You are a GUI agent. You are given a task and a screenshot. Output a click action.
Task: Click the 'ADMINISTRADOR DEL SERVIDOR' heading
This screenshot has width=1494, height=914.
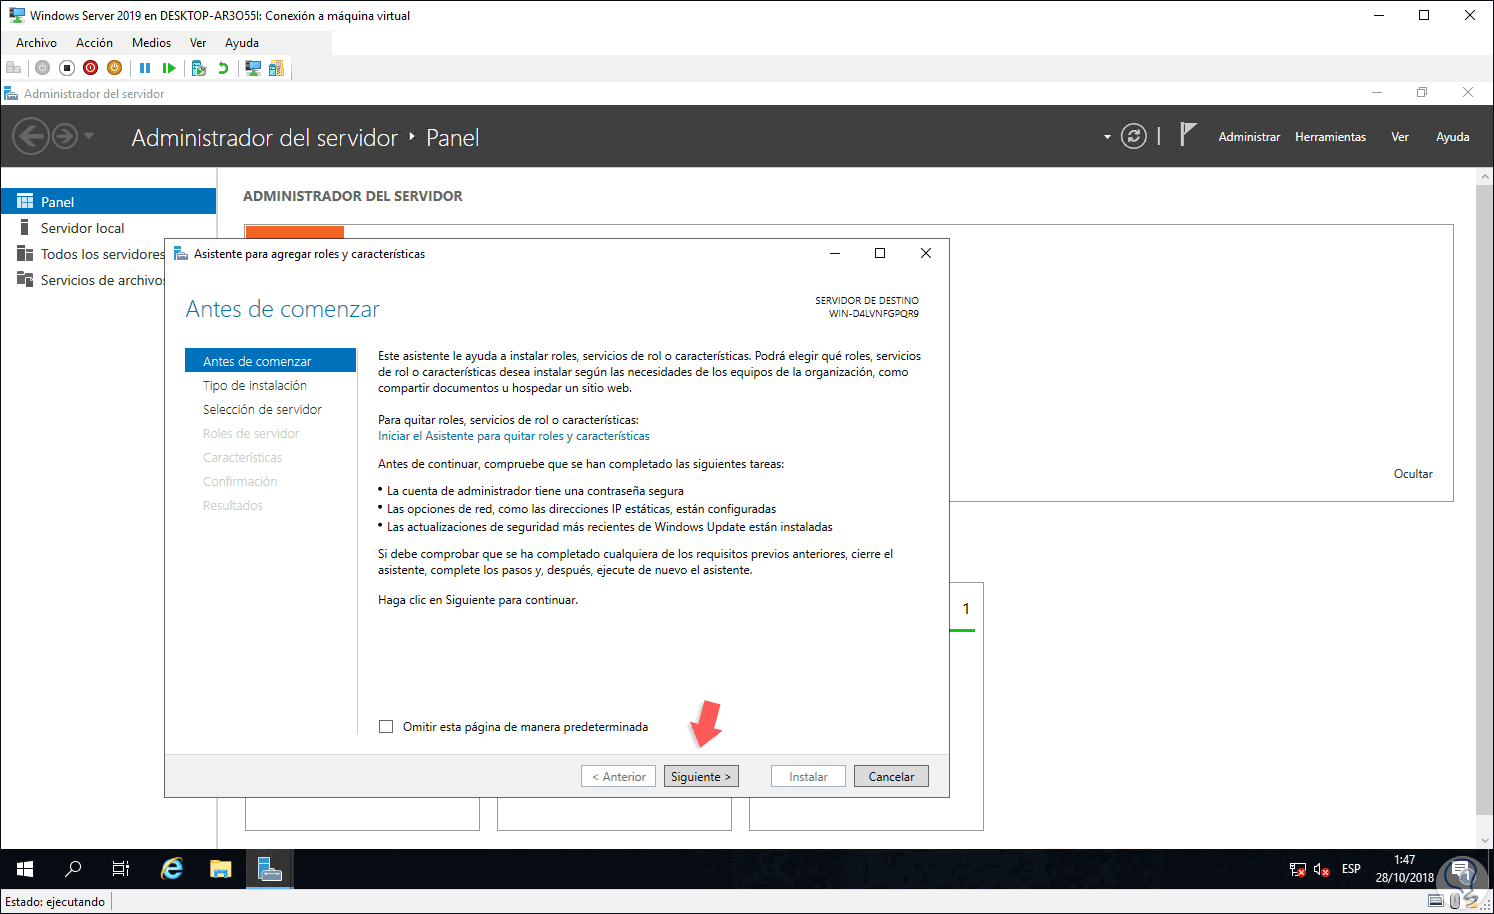click(x=353, y=196)
